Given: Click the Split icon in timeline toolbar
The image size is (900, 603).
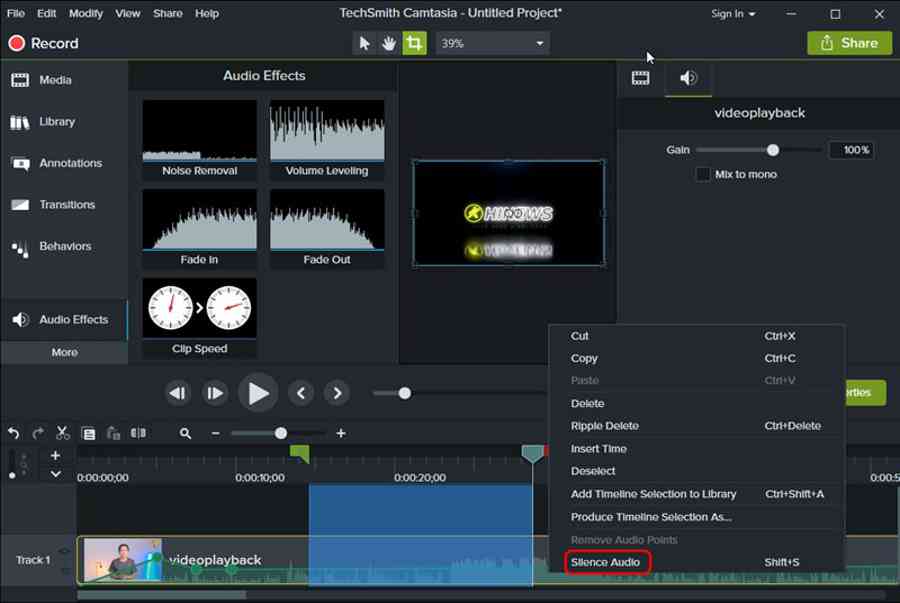Looking at the screenshot, I should click(x=138, y=433).
